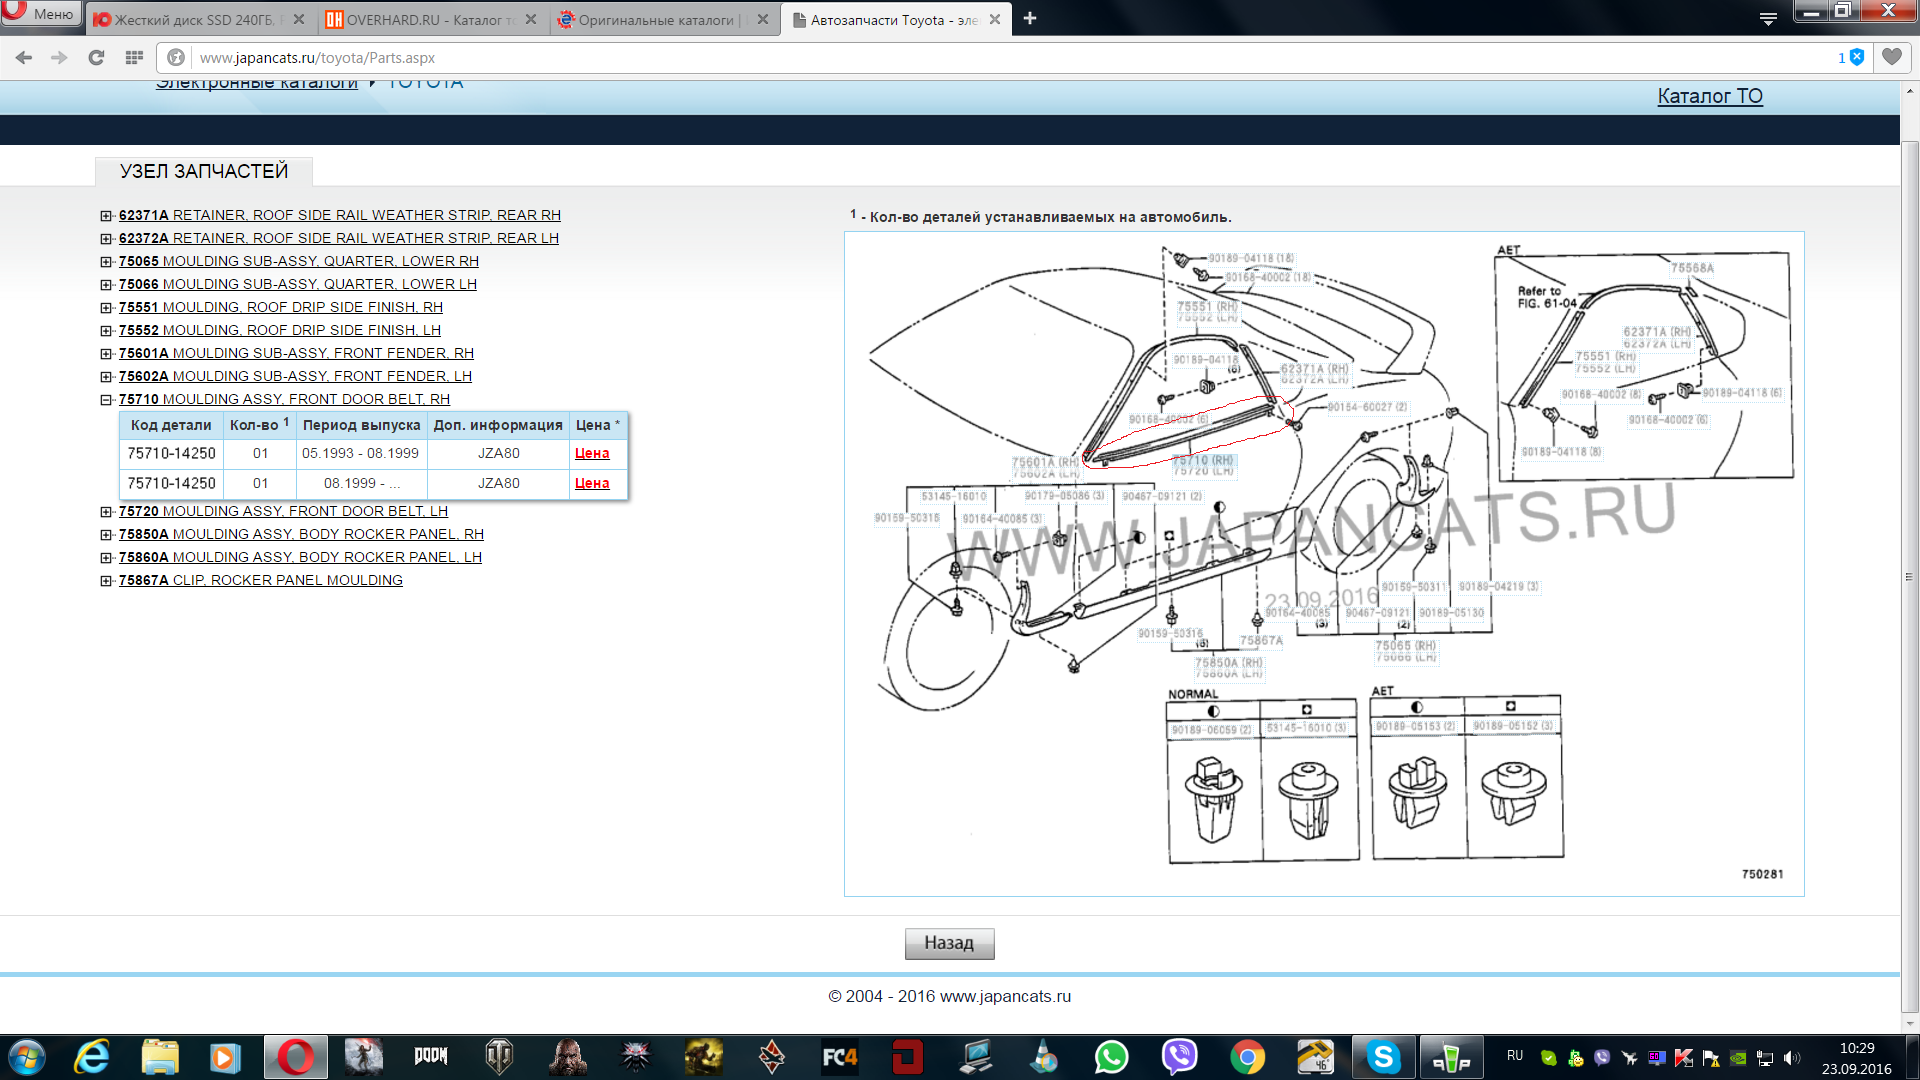Launch Google Chrome from the taskbar
Viewport: 1920px width, 1080px height.
click(1247, 1057)
